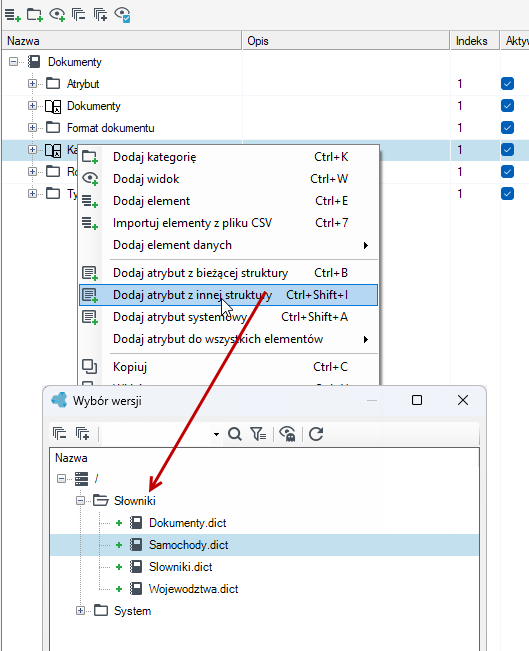
Task: Click the Opis column header
Action: pos(346,41)
